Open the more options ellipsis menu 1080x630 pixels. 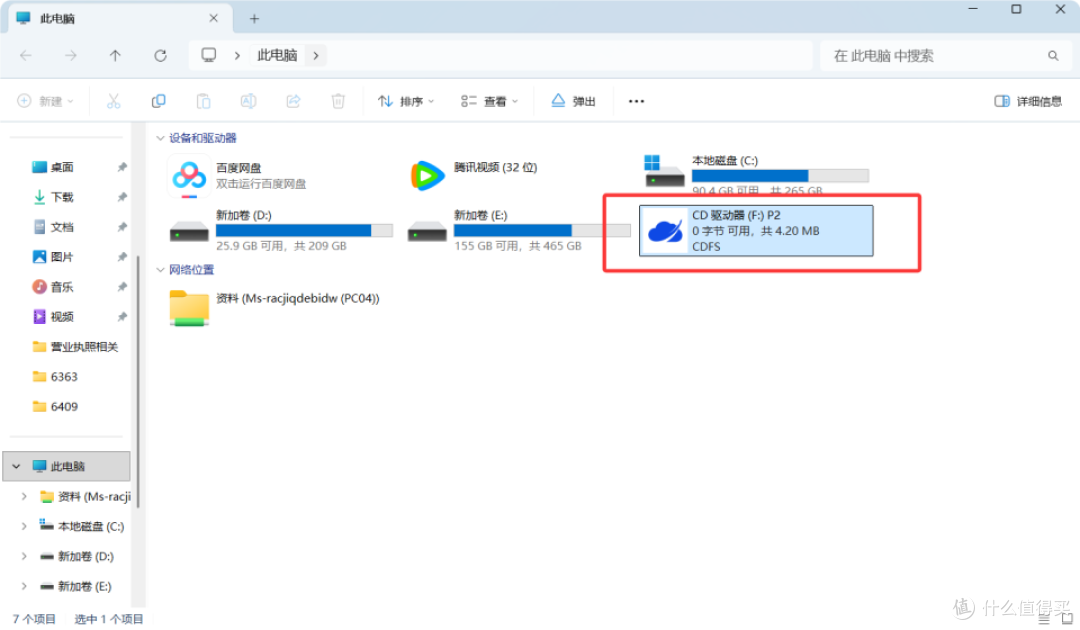pos(636,101)
